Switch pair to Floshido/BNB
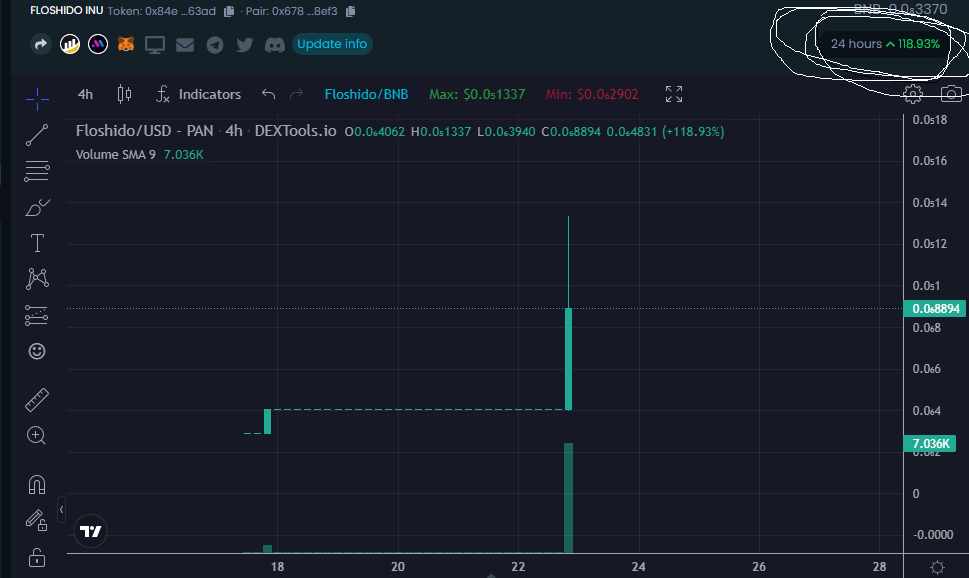Viewport: 969px width, 578px height. [x=366, y=95]
